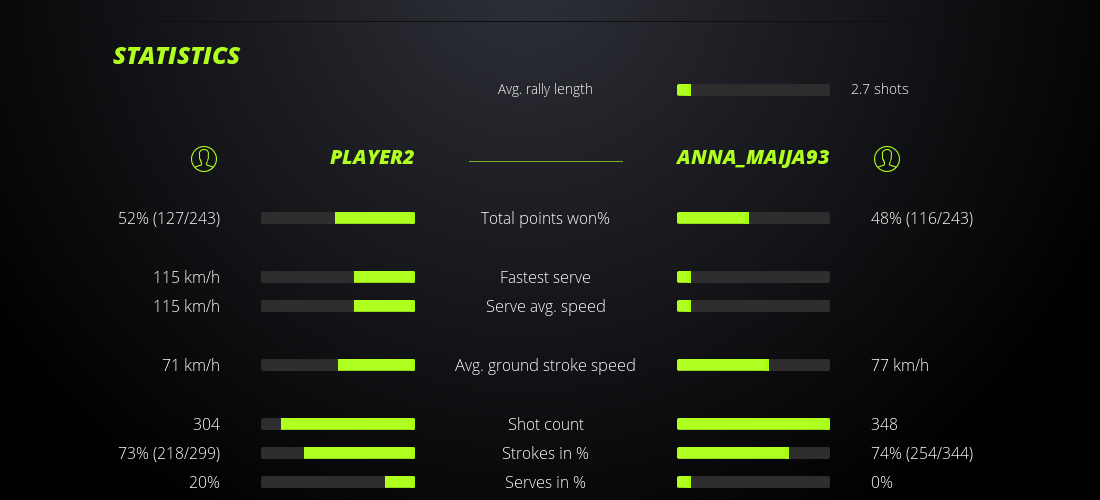Image resolution: width=1100 pixels, height=500 pixels.
Task: Click ANNA_MAIJA93's Total points won bar
Action: (x=753, y=218)
